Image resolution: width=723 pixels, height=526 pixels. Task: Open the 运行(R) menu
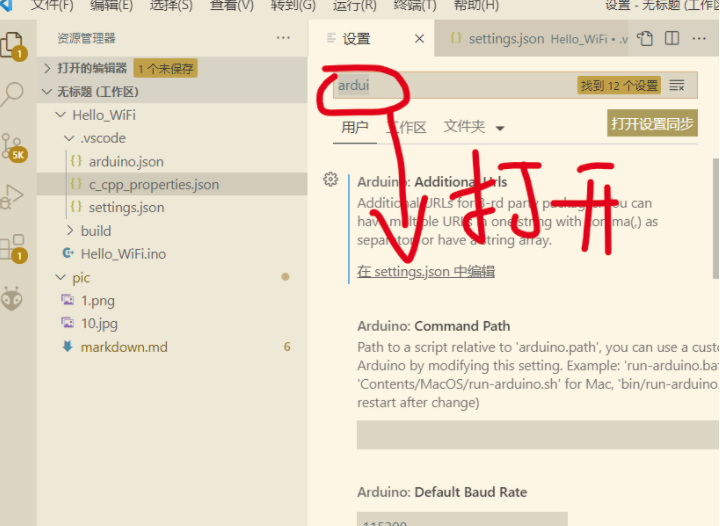(x=355, y=6)
